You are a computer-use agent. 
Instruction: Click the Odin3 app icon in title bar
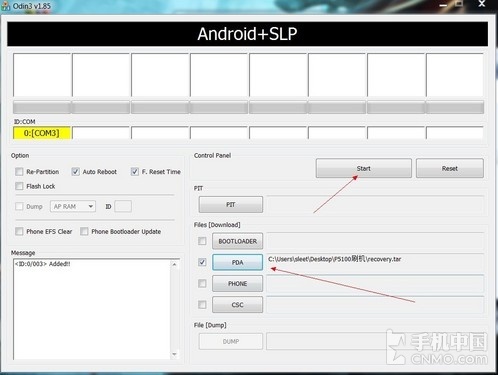tap(5, 6)
